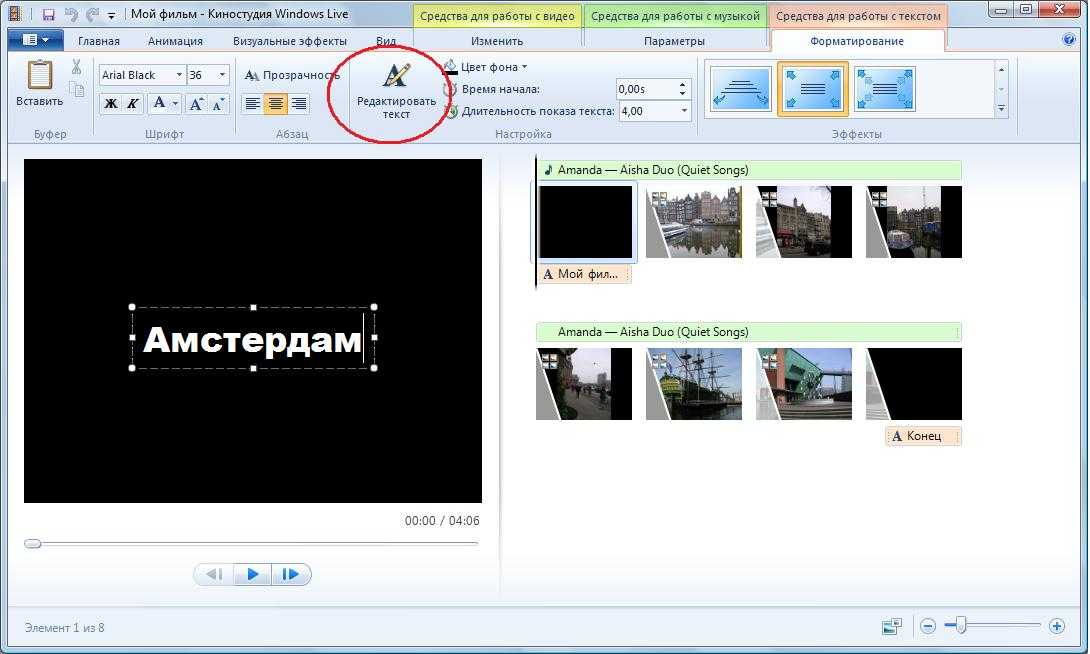Click the Мой фил... title caption
The image size is (1090, 654).
point(585,274)
